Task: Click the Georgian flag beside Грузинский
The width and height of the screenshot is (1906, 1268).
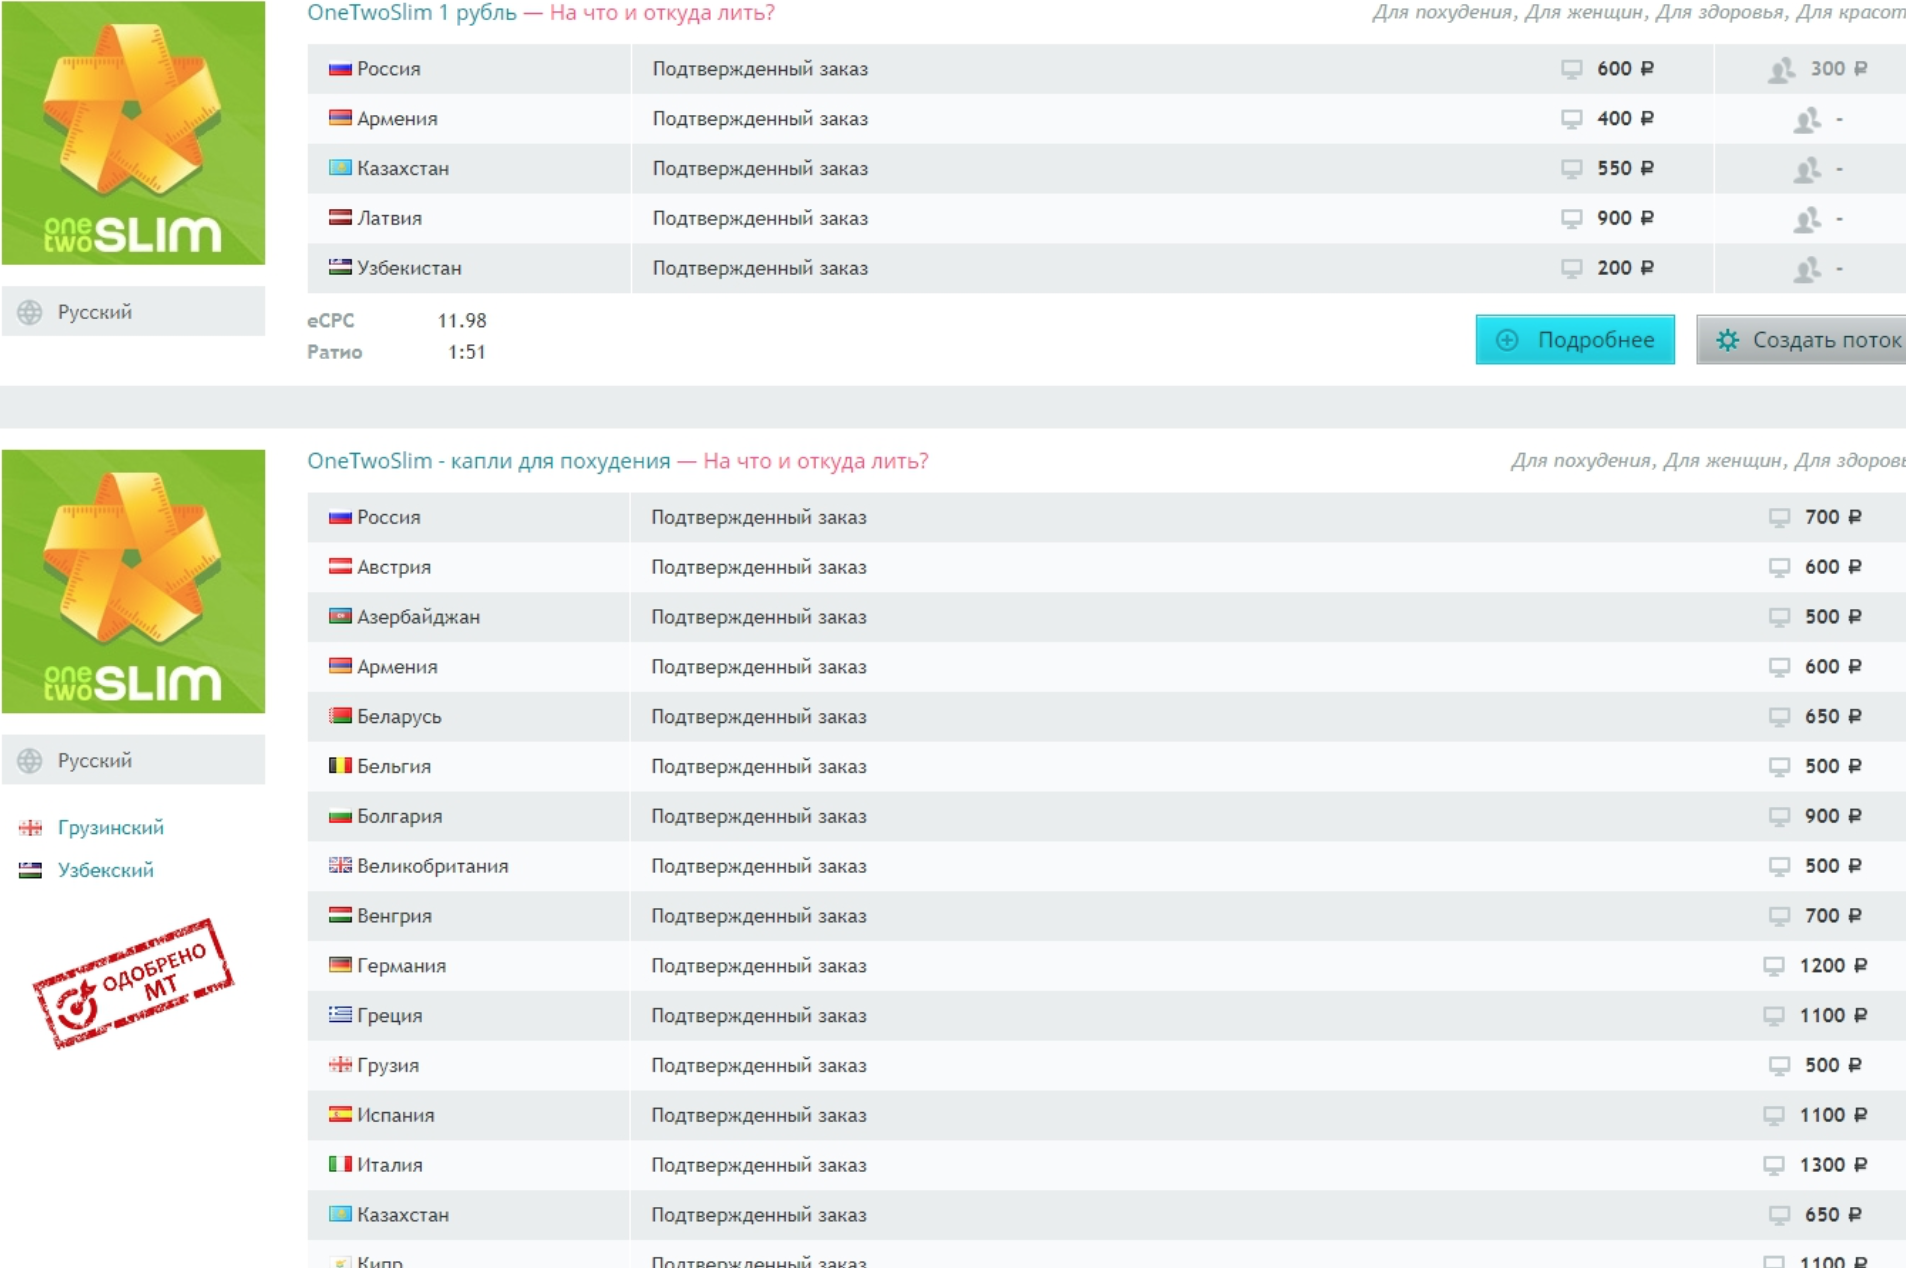Action: tap(31, 828)
